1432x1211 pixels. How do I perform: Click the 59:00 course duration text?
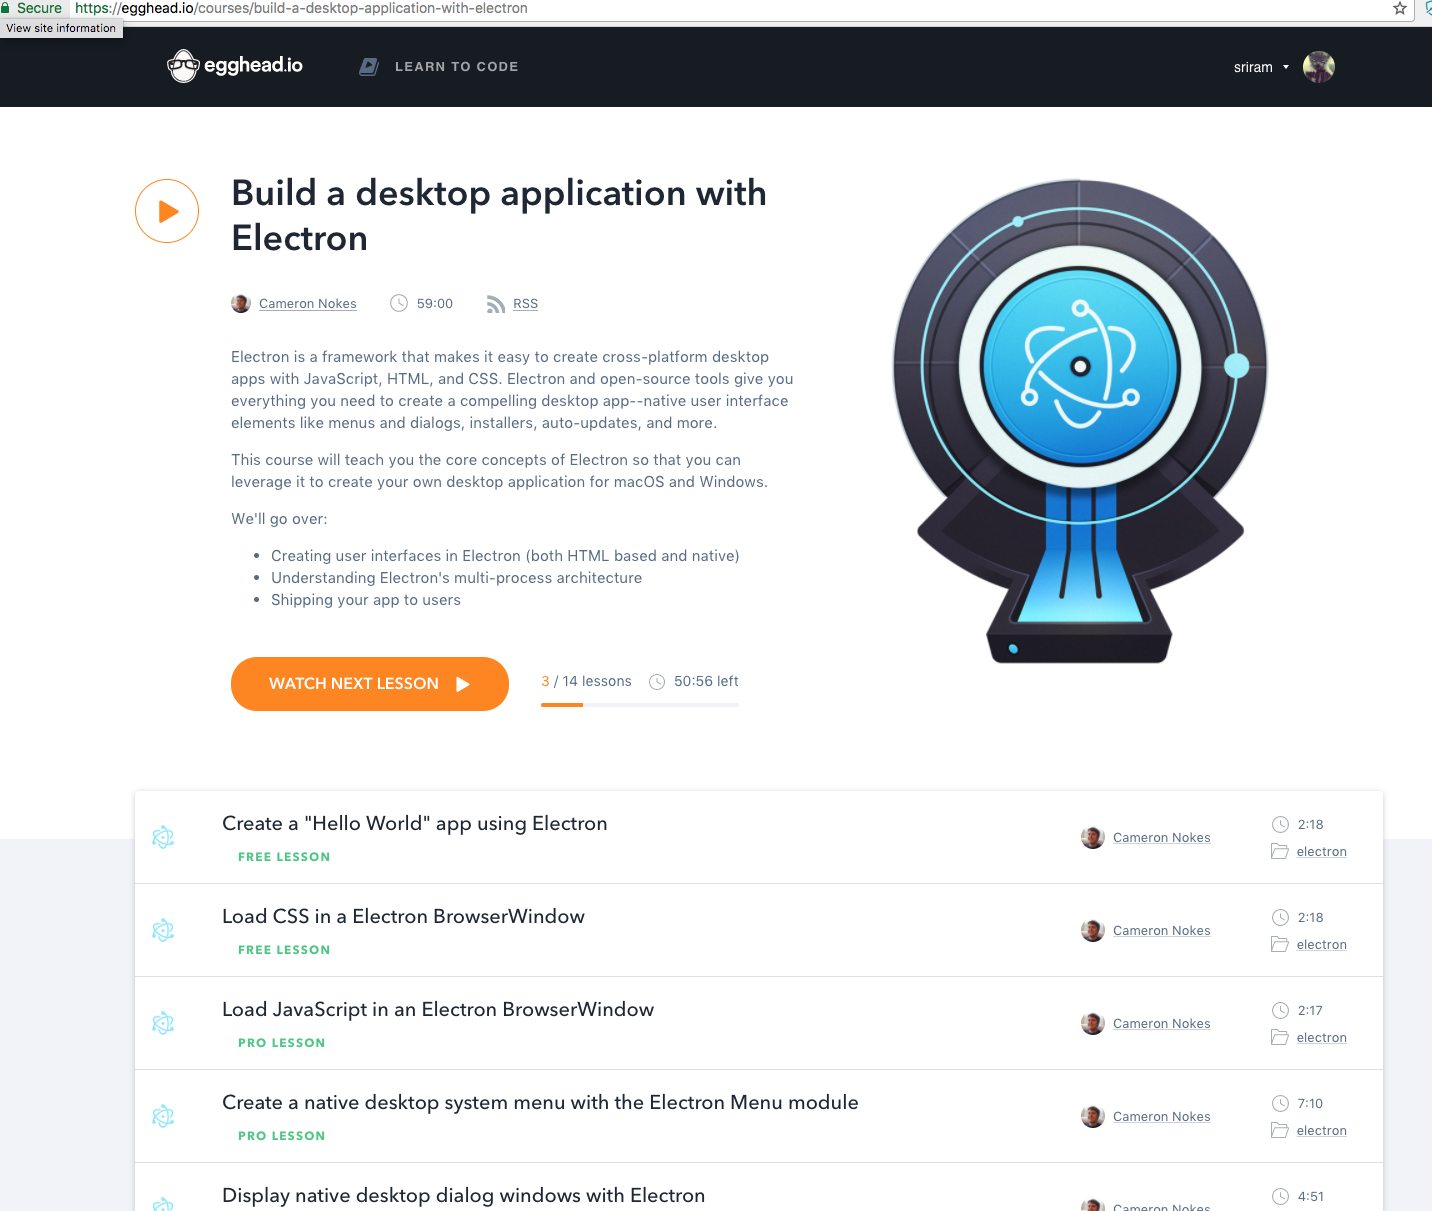[x=435, y=304]
